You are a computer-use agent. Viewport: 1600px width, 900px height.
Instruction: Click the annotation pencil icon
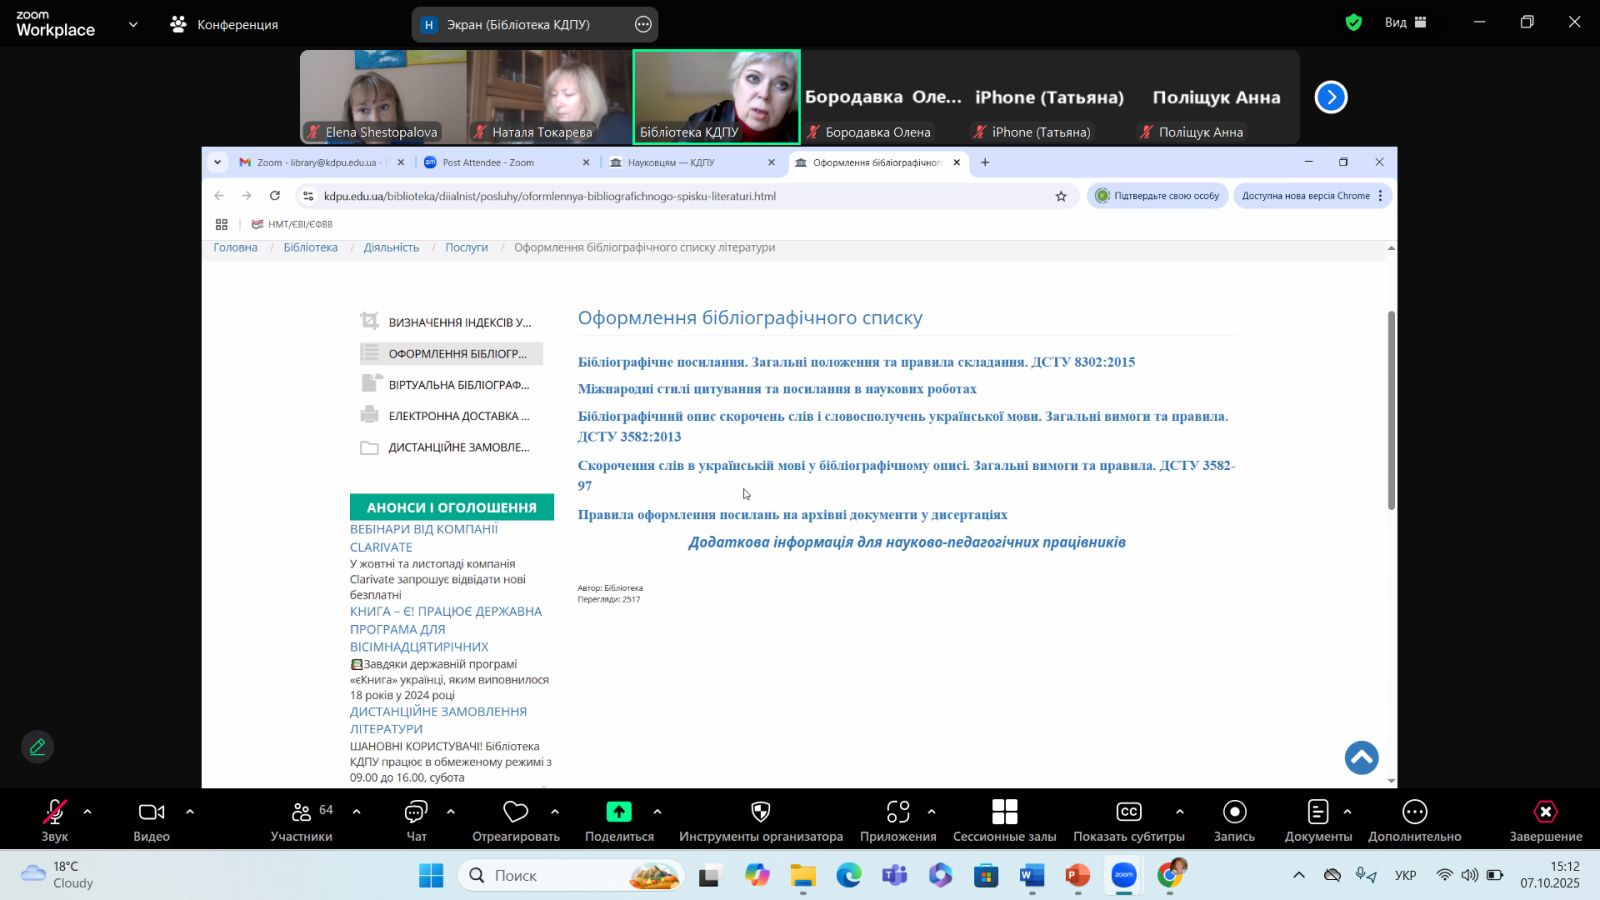38,747
